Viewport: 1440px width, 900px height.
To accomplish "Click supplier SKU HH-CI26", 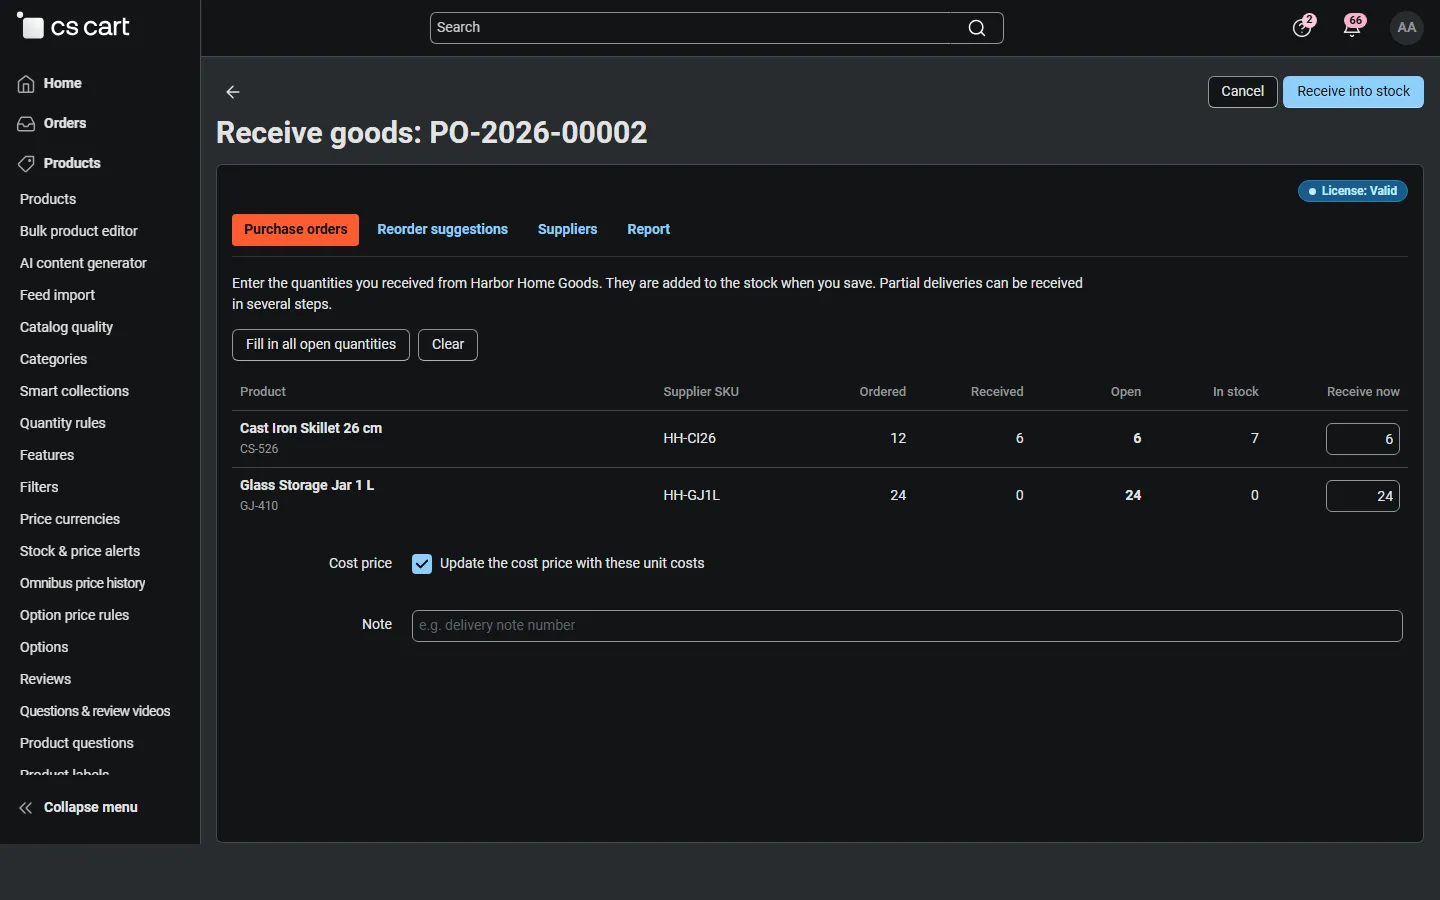I will pyautogui.click(x=689, y=439).
